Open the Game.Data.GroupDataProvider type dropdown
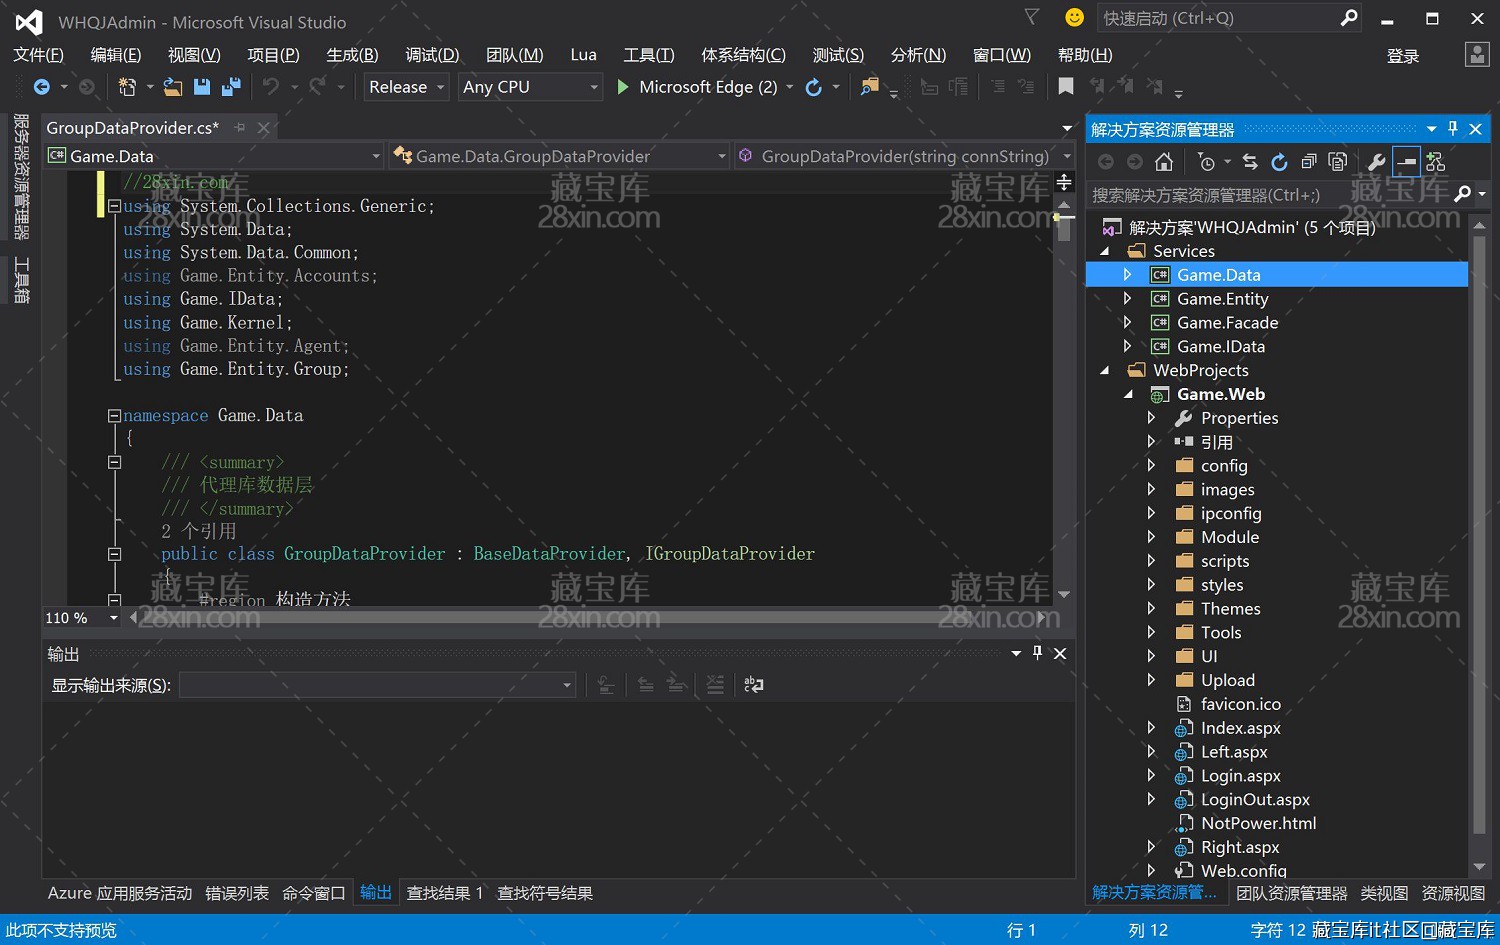The width and height of the screenshot is (1500, 945). (x=559, y=156)
